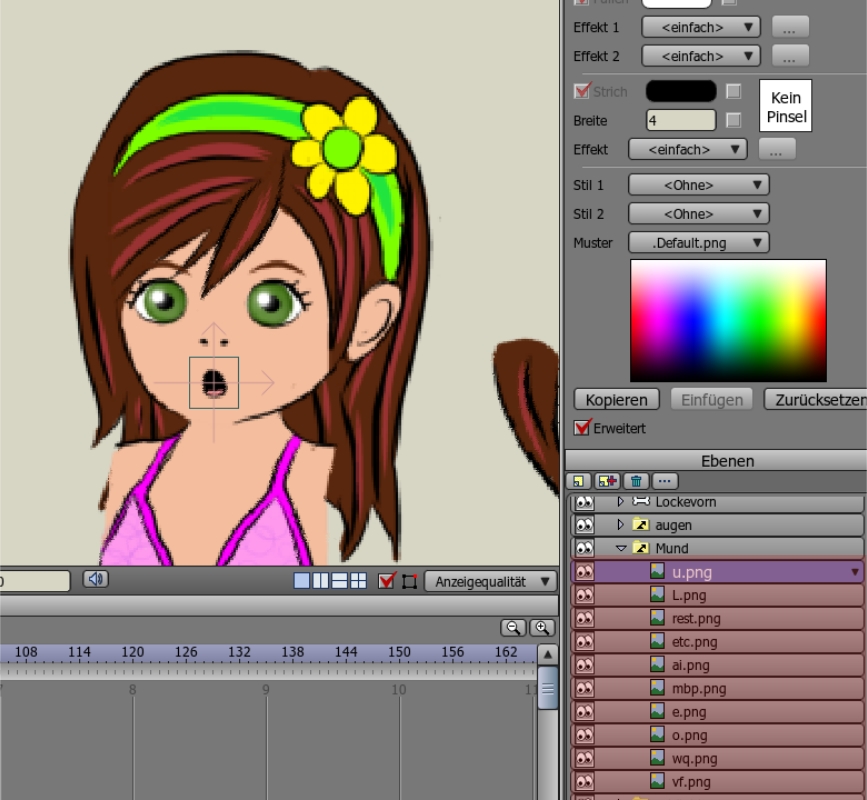This screenshot has width=867, height=800.
Task: Toggle visibility of L.png layer
Action: tap(584, 595)
